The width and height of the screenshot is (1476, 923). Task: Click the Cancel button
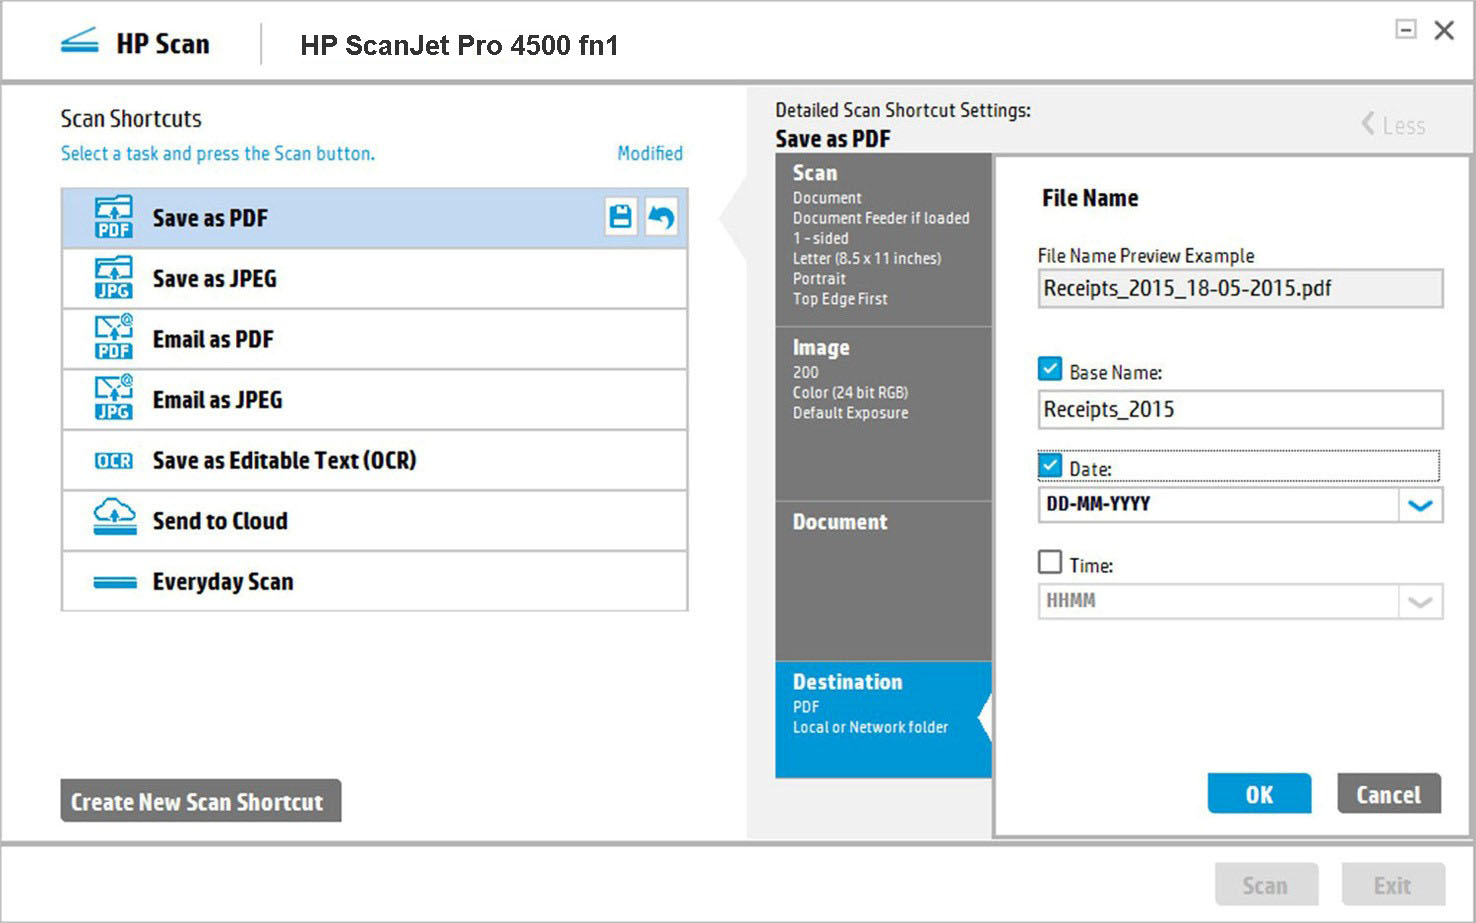click(1388, 794)
